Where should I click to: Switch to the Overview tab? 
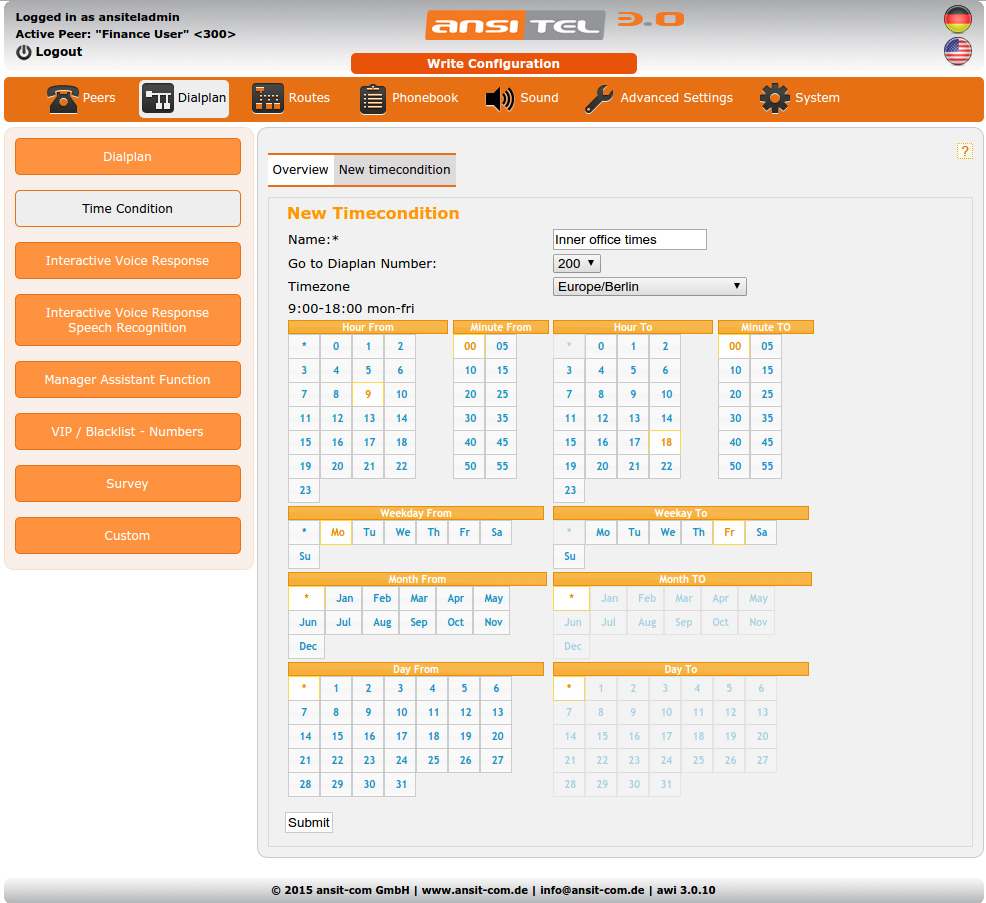tap(300, 170)
